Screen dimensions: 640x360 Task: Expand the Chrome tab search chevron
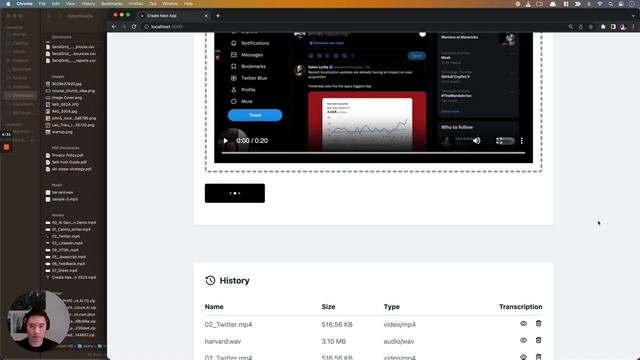pyautogui.click(x=633, y=16)
